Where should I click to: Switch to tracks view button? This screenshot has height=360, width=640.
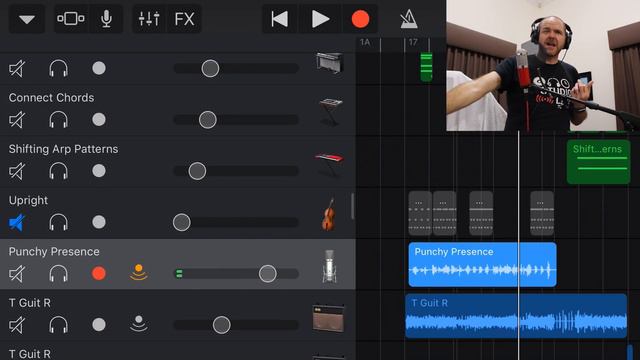coord(71,19)
